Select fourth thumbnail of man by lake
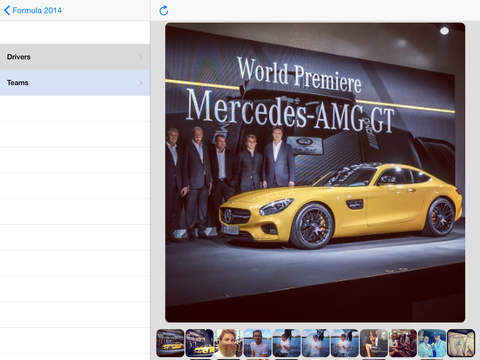 [257, 343]
